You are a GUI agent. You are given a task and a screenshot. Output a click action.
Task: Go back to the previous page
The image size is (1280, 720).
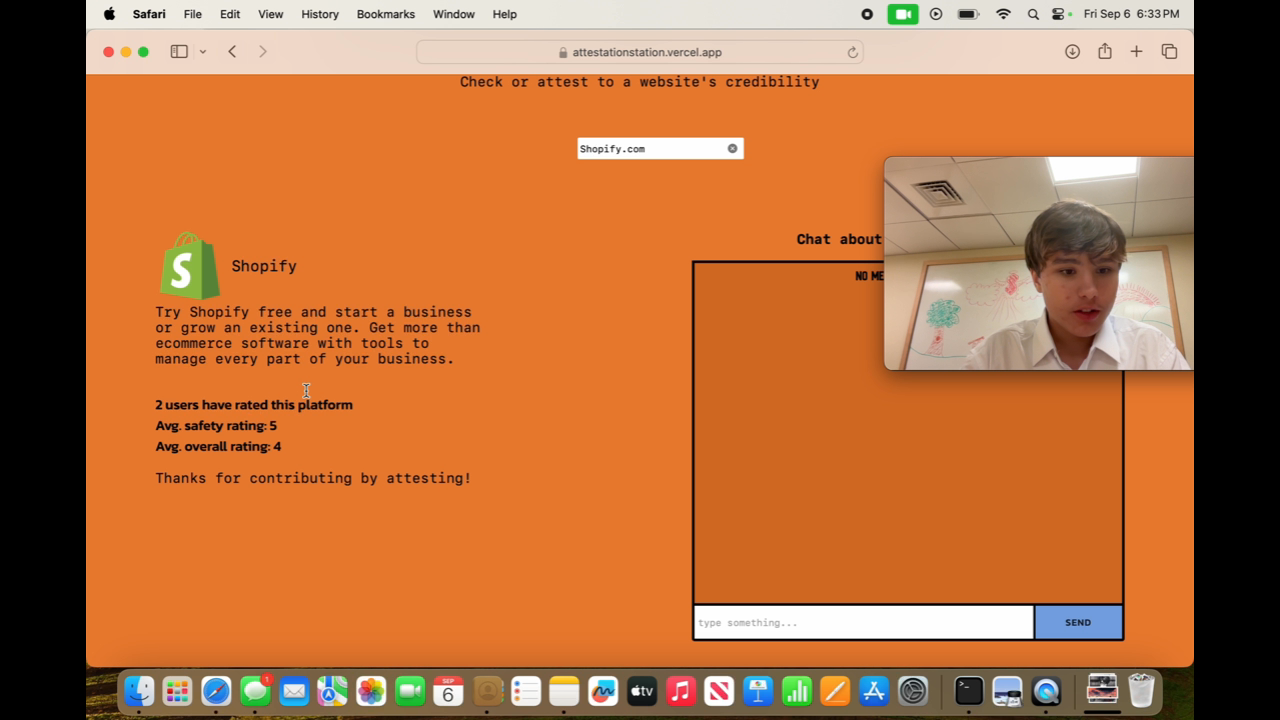[232, 52]
